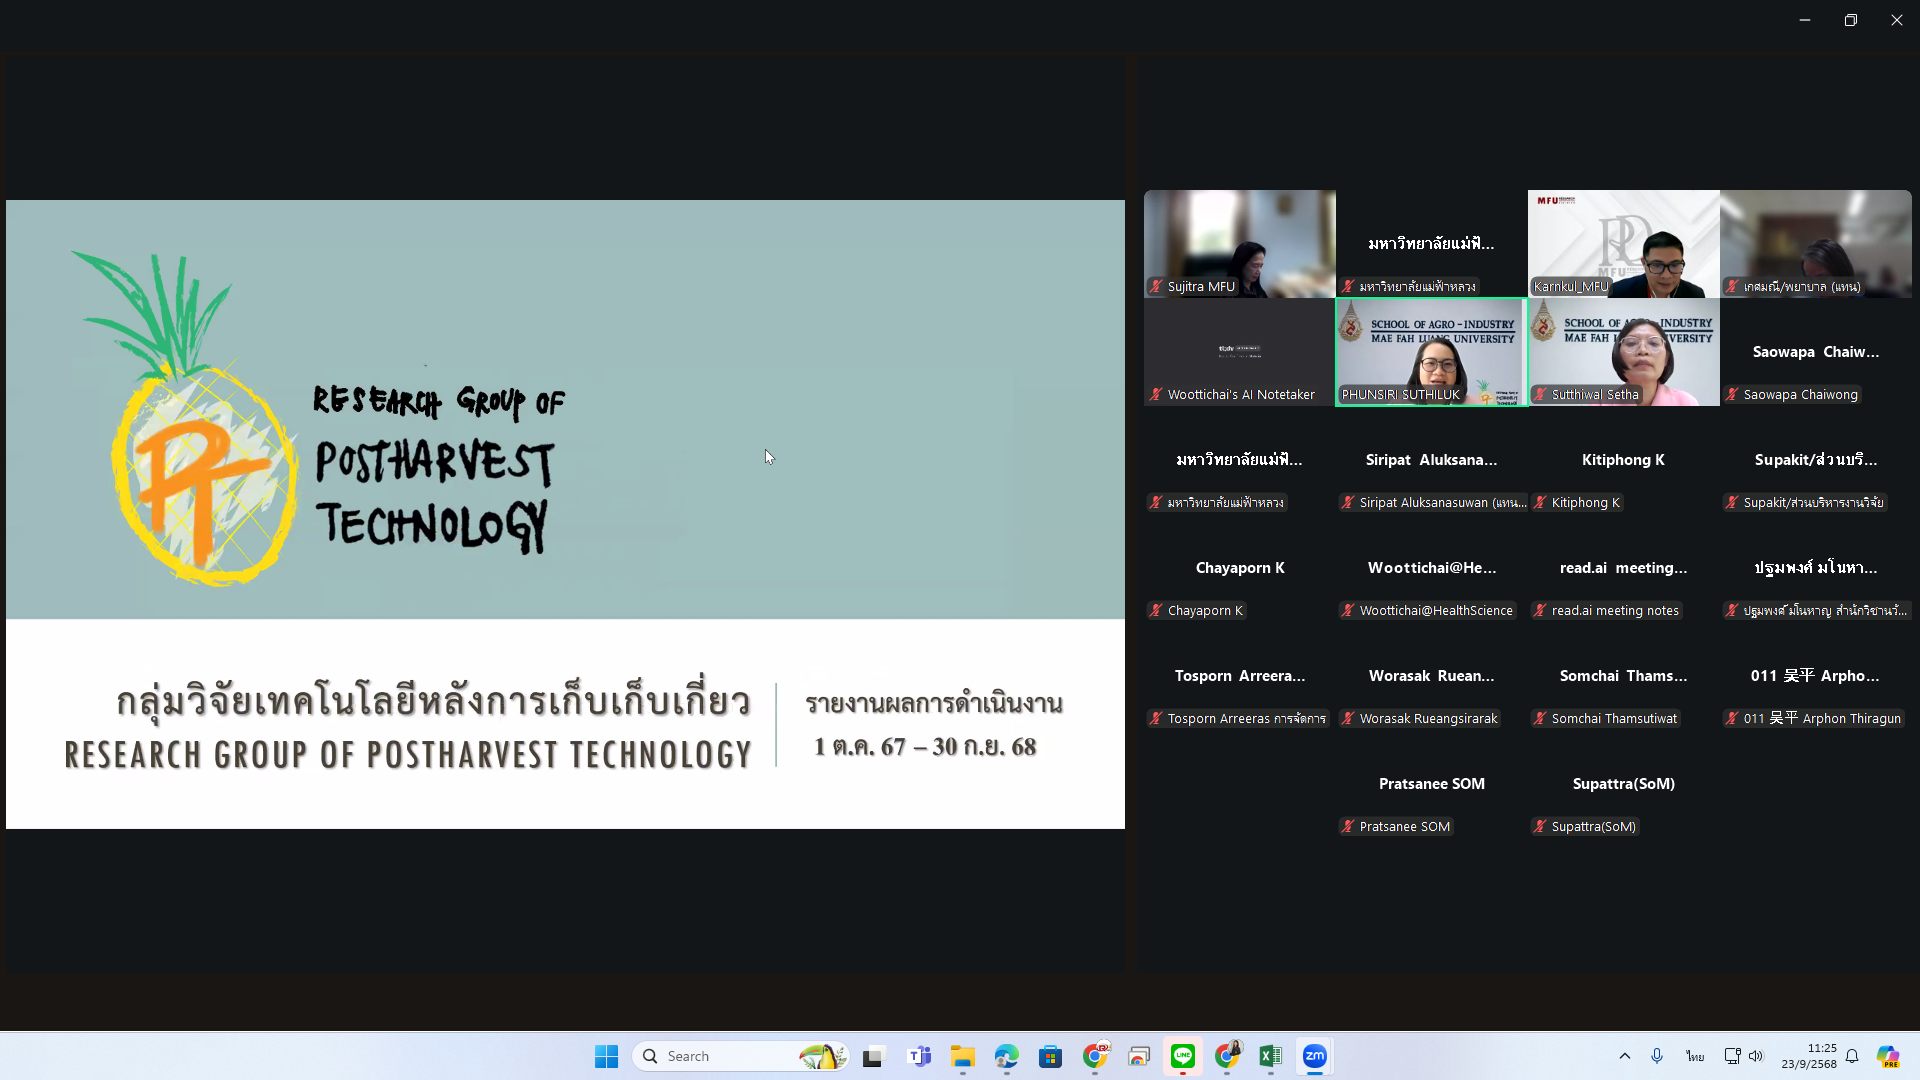
Task: Click the volume icon in system tray
Action: 1756,1056
